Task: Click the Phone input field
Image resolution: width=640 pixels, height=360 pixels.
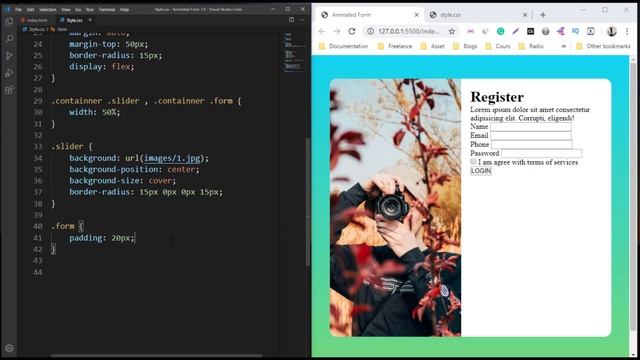Action: pos(531,144)
